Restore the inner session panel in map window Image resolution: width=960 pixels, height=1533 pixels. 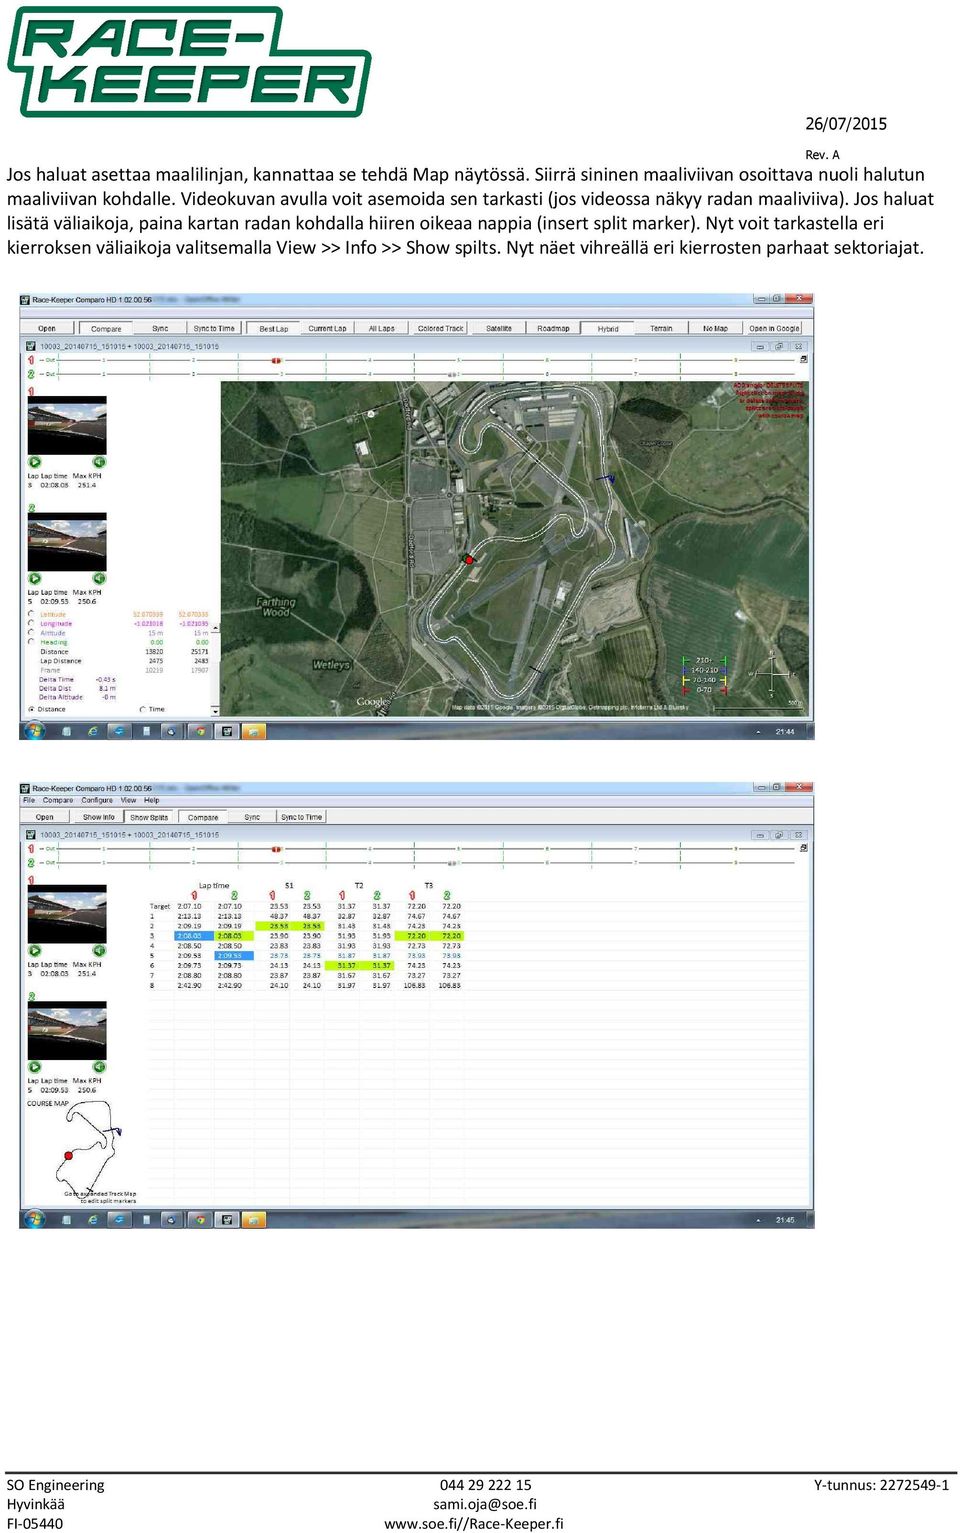tap(778, 347)
